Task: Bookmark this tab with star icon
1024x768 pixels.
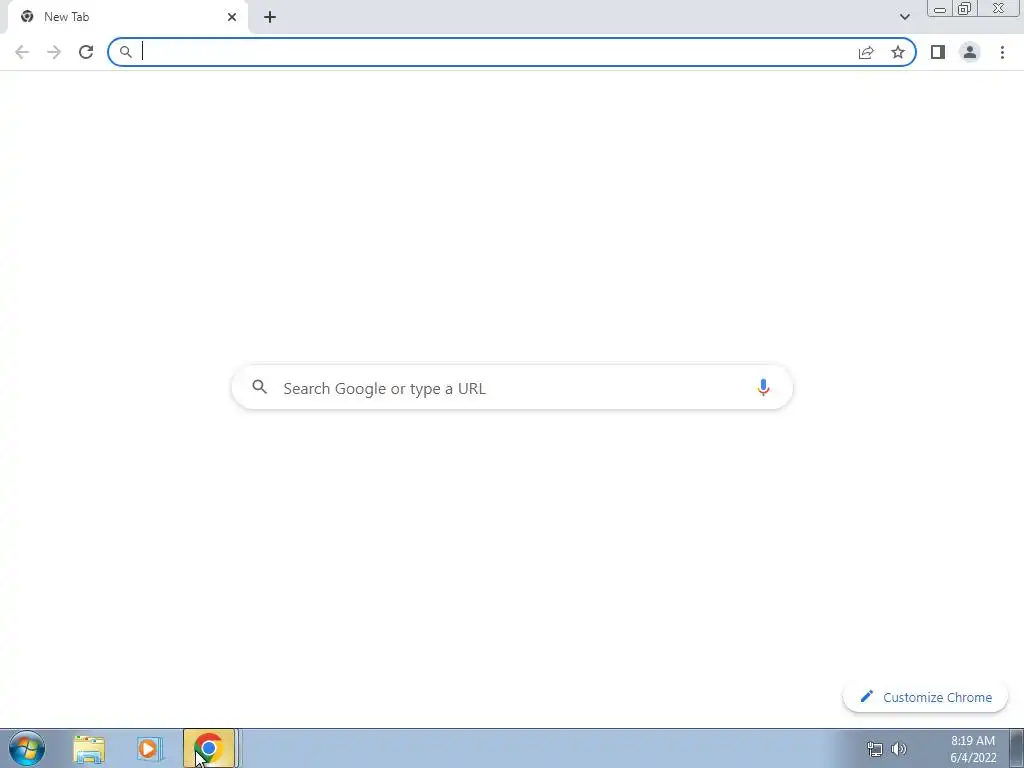Action: tap(898, 52)
